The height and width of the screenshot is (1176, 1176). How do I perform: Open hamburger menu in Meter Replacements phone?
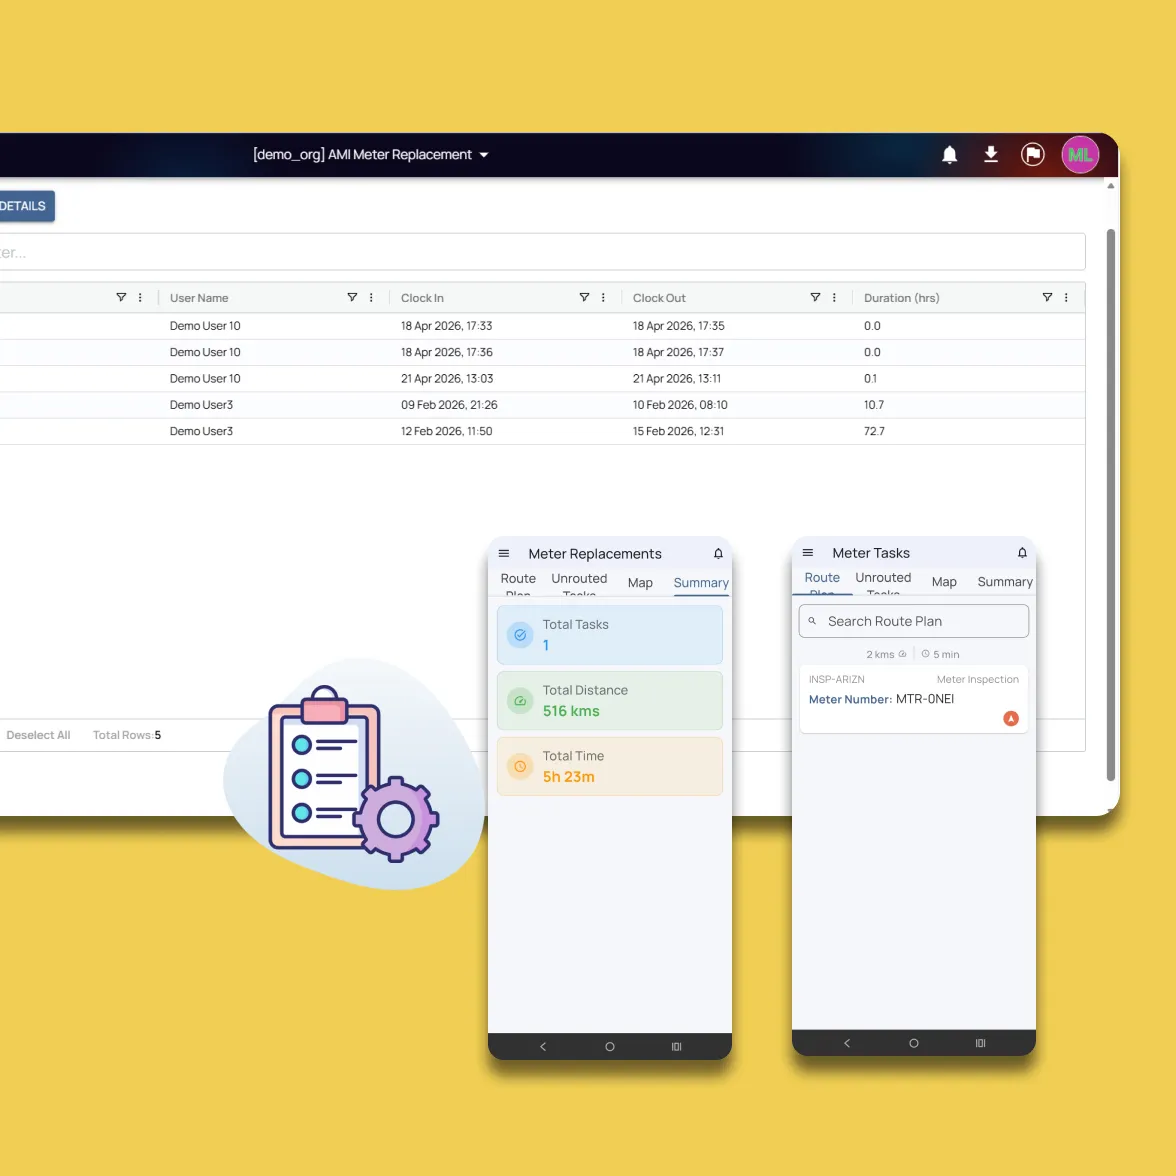pyautogui.click(x=504, y=554)
